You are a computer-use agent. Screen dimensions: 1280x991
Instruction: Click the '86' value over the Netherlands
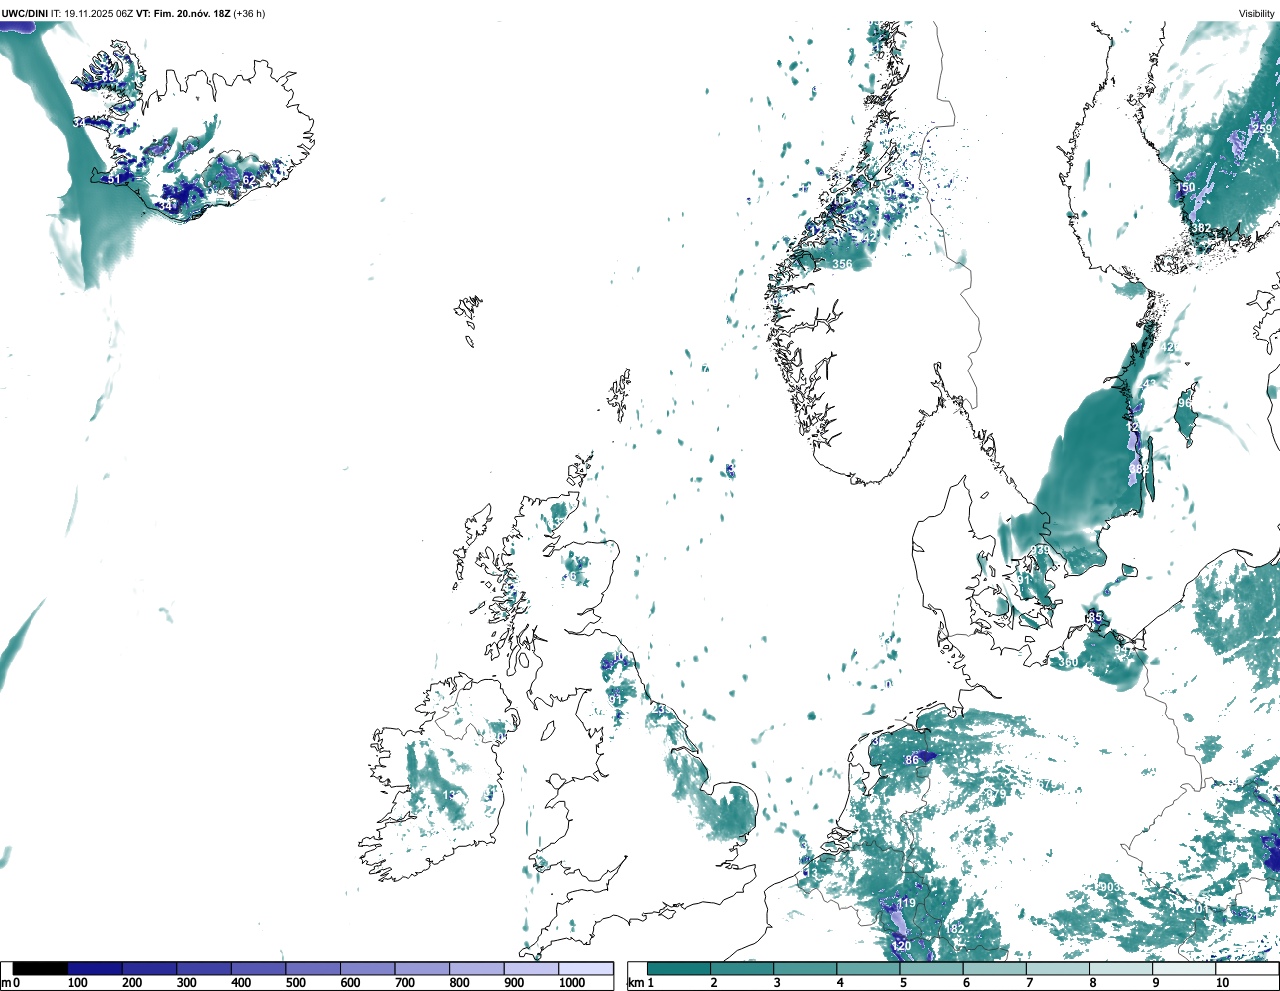point(912,761)
